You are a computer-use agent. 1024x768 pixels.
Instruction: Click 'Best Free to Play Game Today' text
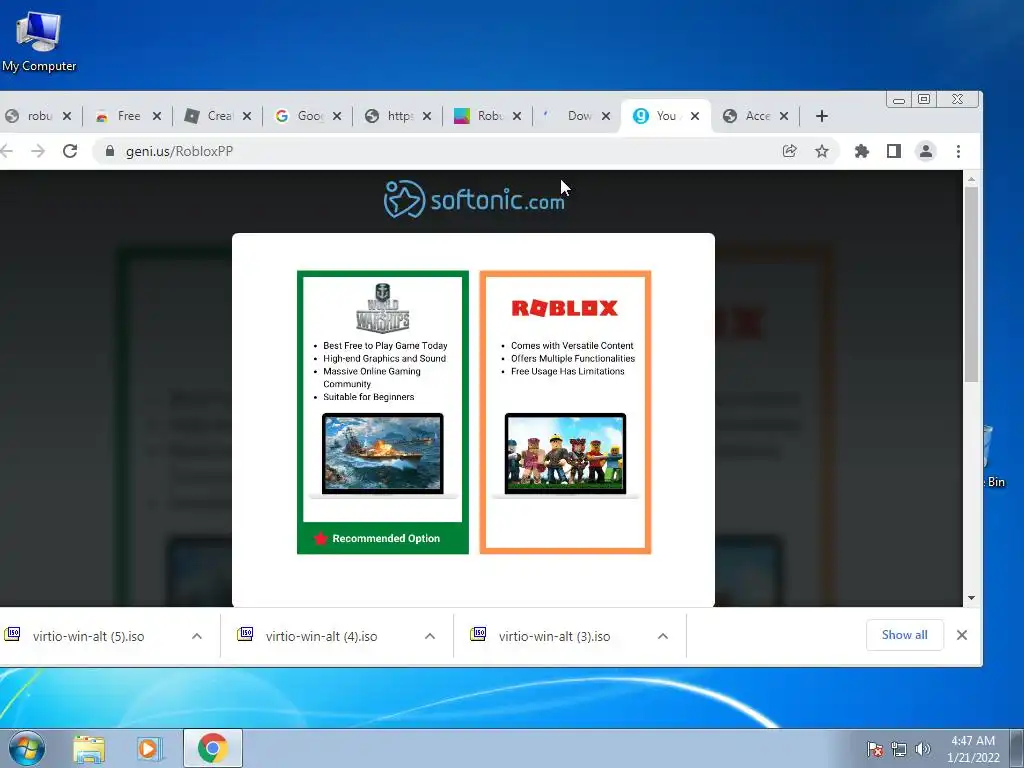pos(385,345)
